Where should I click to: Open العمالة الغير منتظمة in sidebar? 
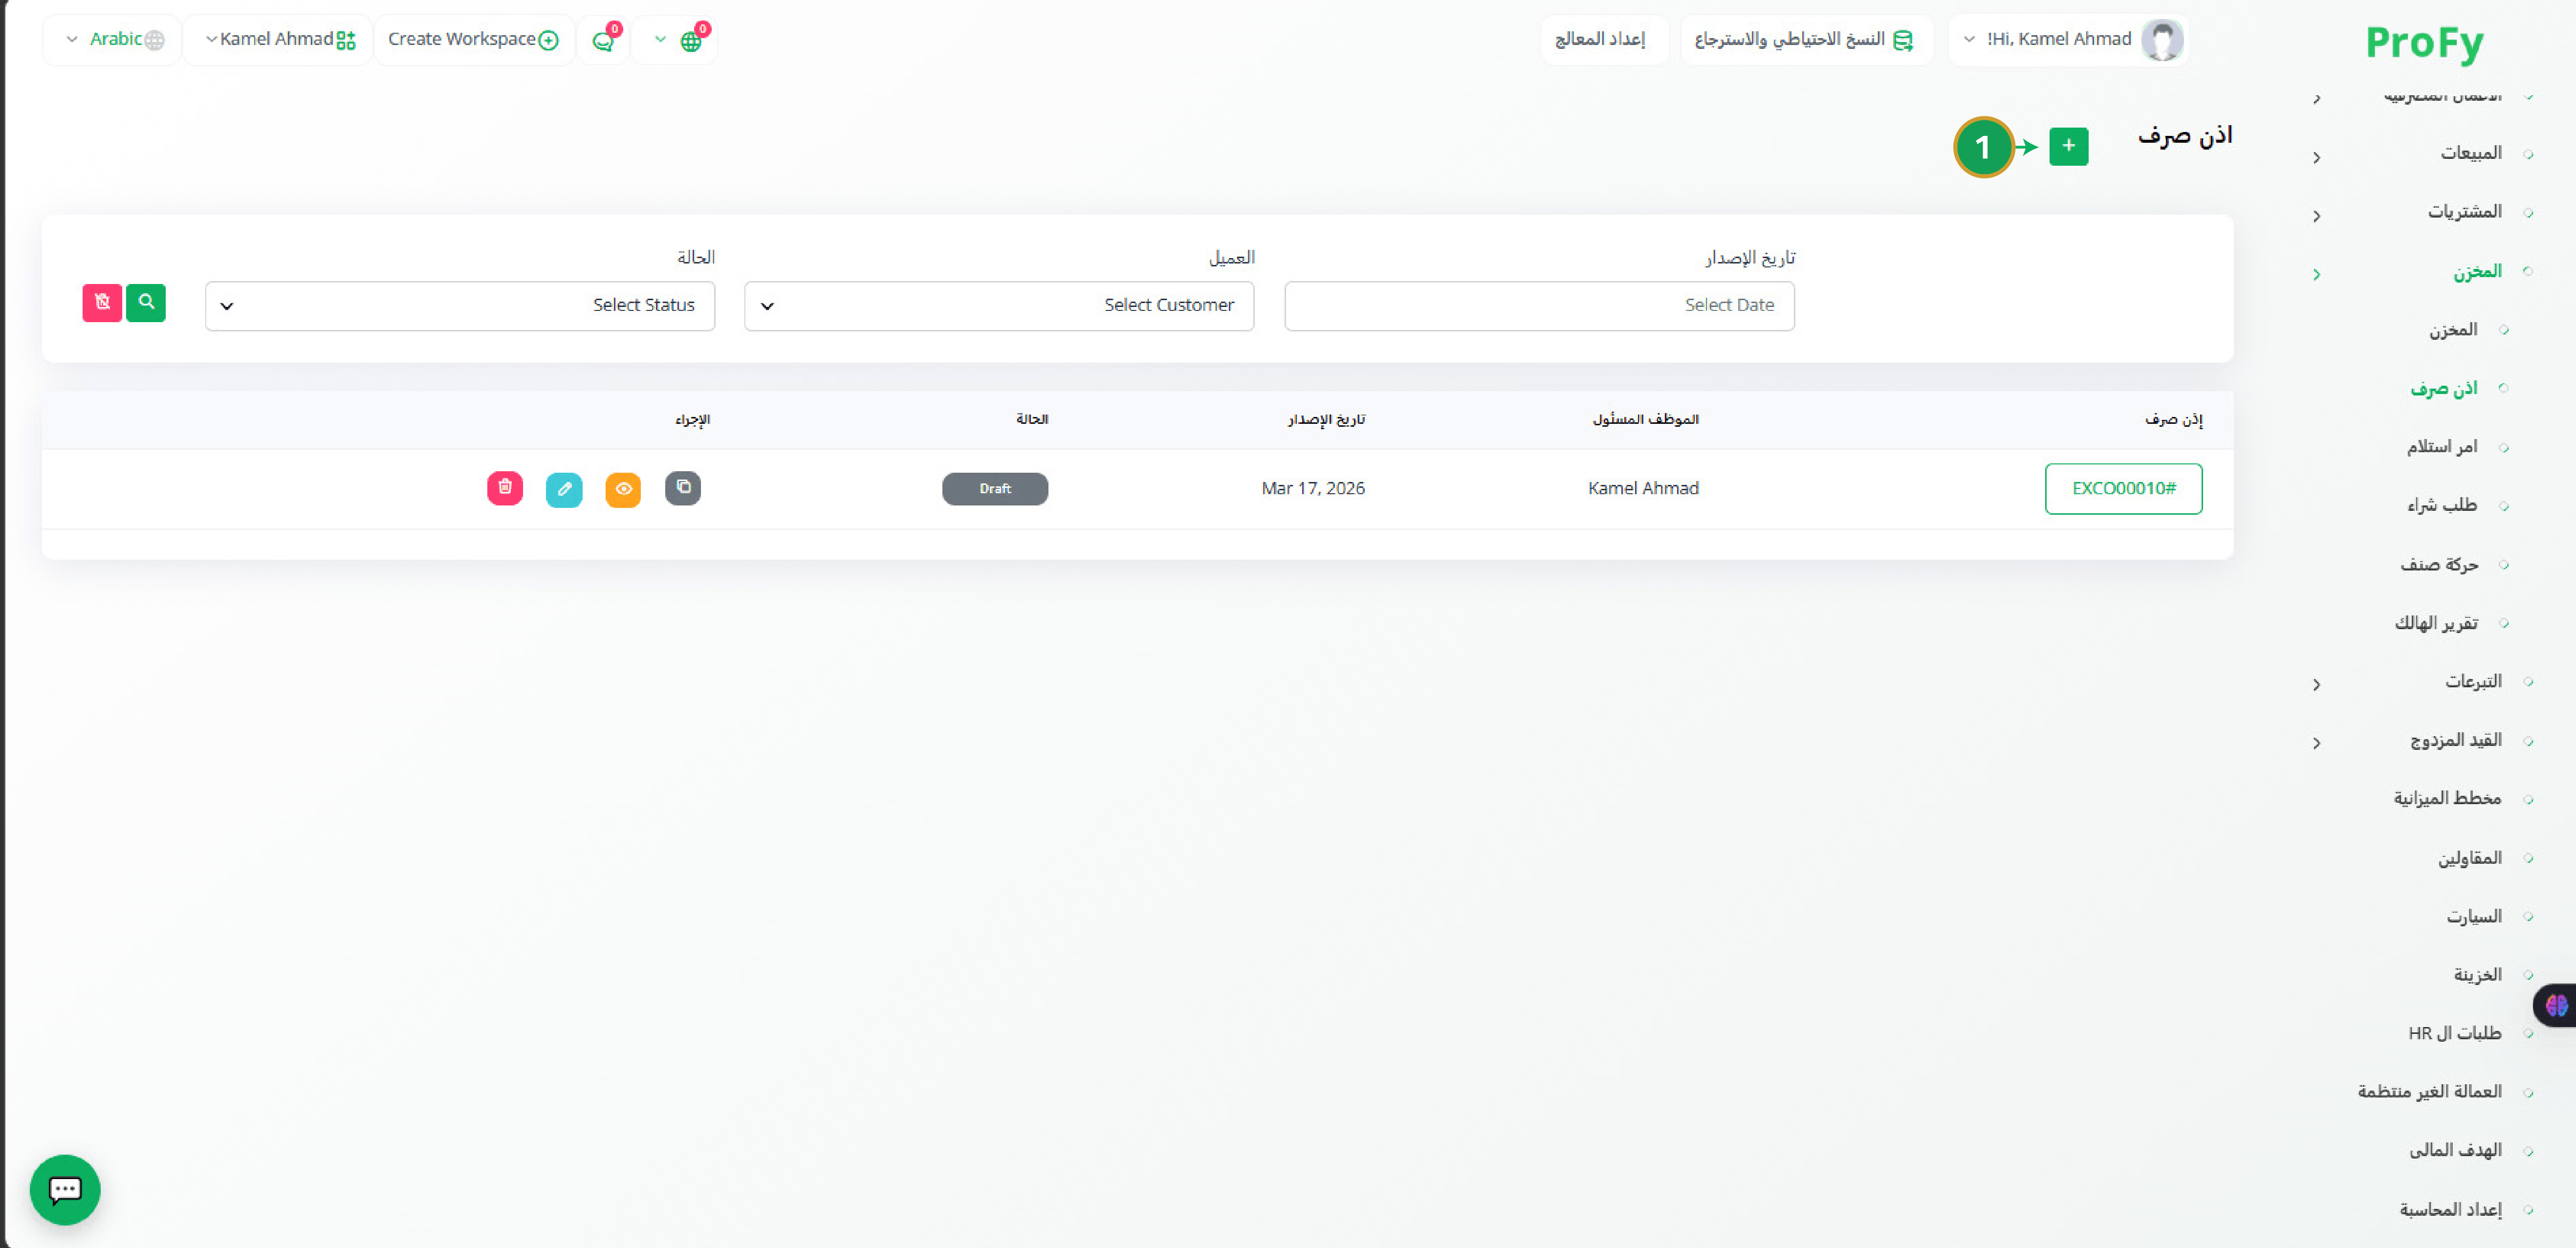tap(2429, 1091)
